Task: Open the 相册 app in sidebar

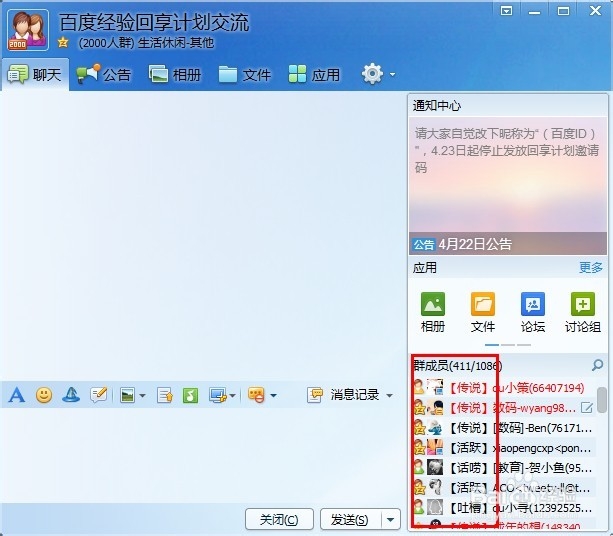Action: (433, 312)
